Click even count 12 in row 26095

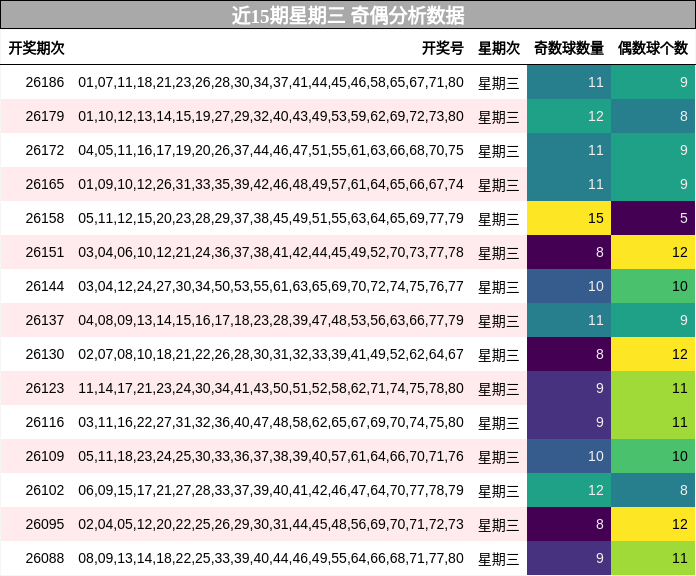[653, 524]
